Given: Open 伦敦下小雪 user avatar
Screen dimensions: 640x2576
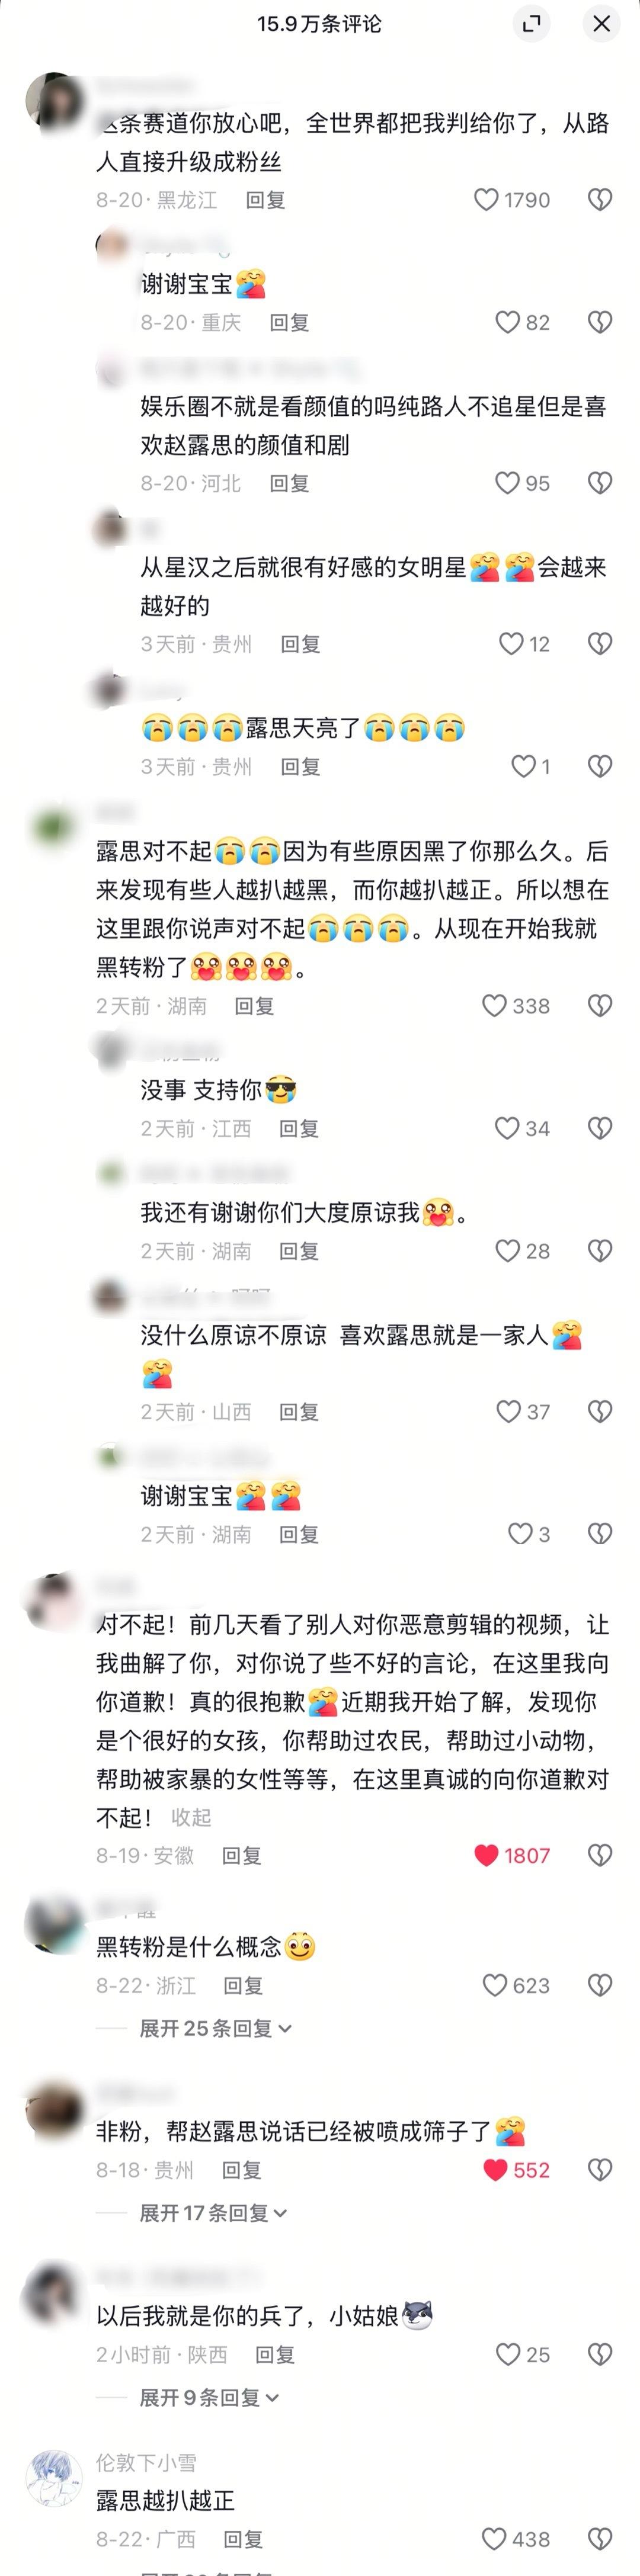Looking at the screenshot, I should point(54,2479).
